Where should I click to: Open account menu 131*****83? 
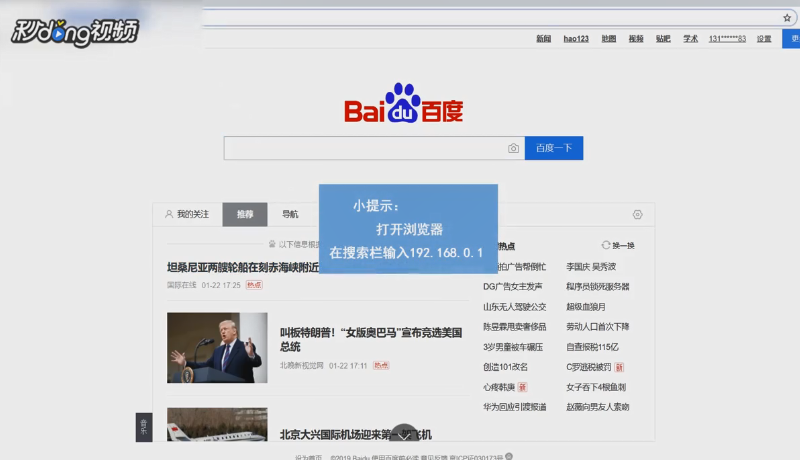tap(727, 39)
